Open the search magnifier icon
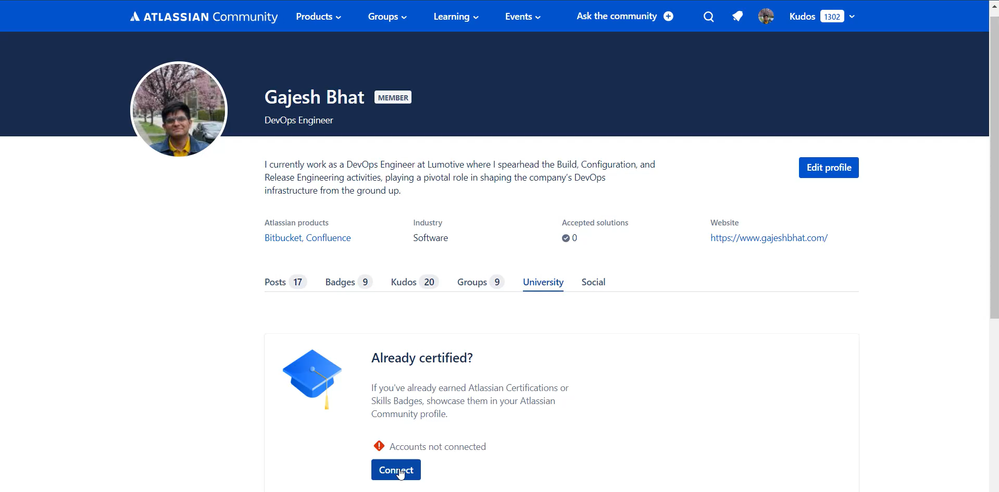The width and height of the screenshot is (999, 492). click(708, 17)
